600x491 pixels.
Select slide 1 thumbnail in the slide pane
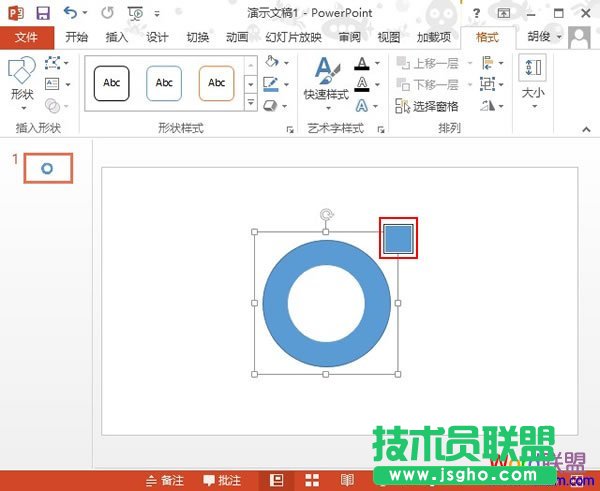(x=48, y=168)
